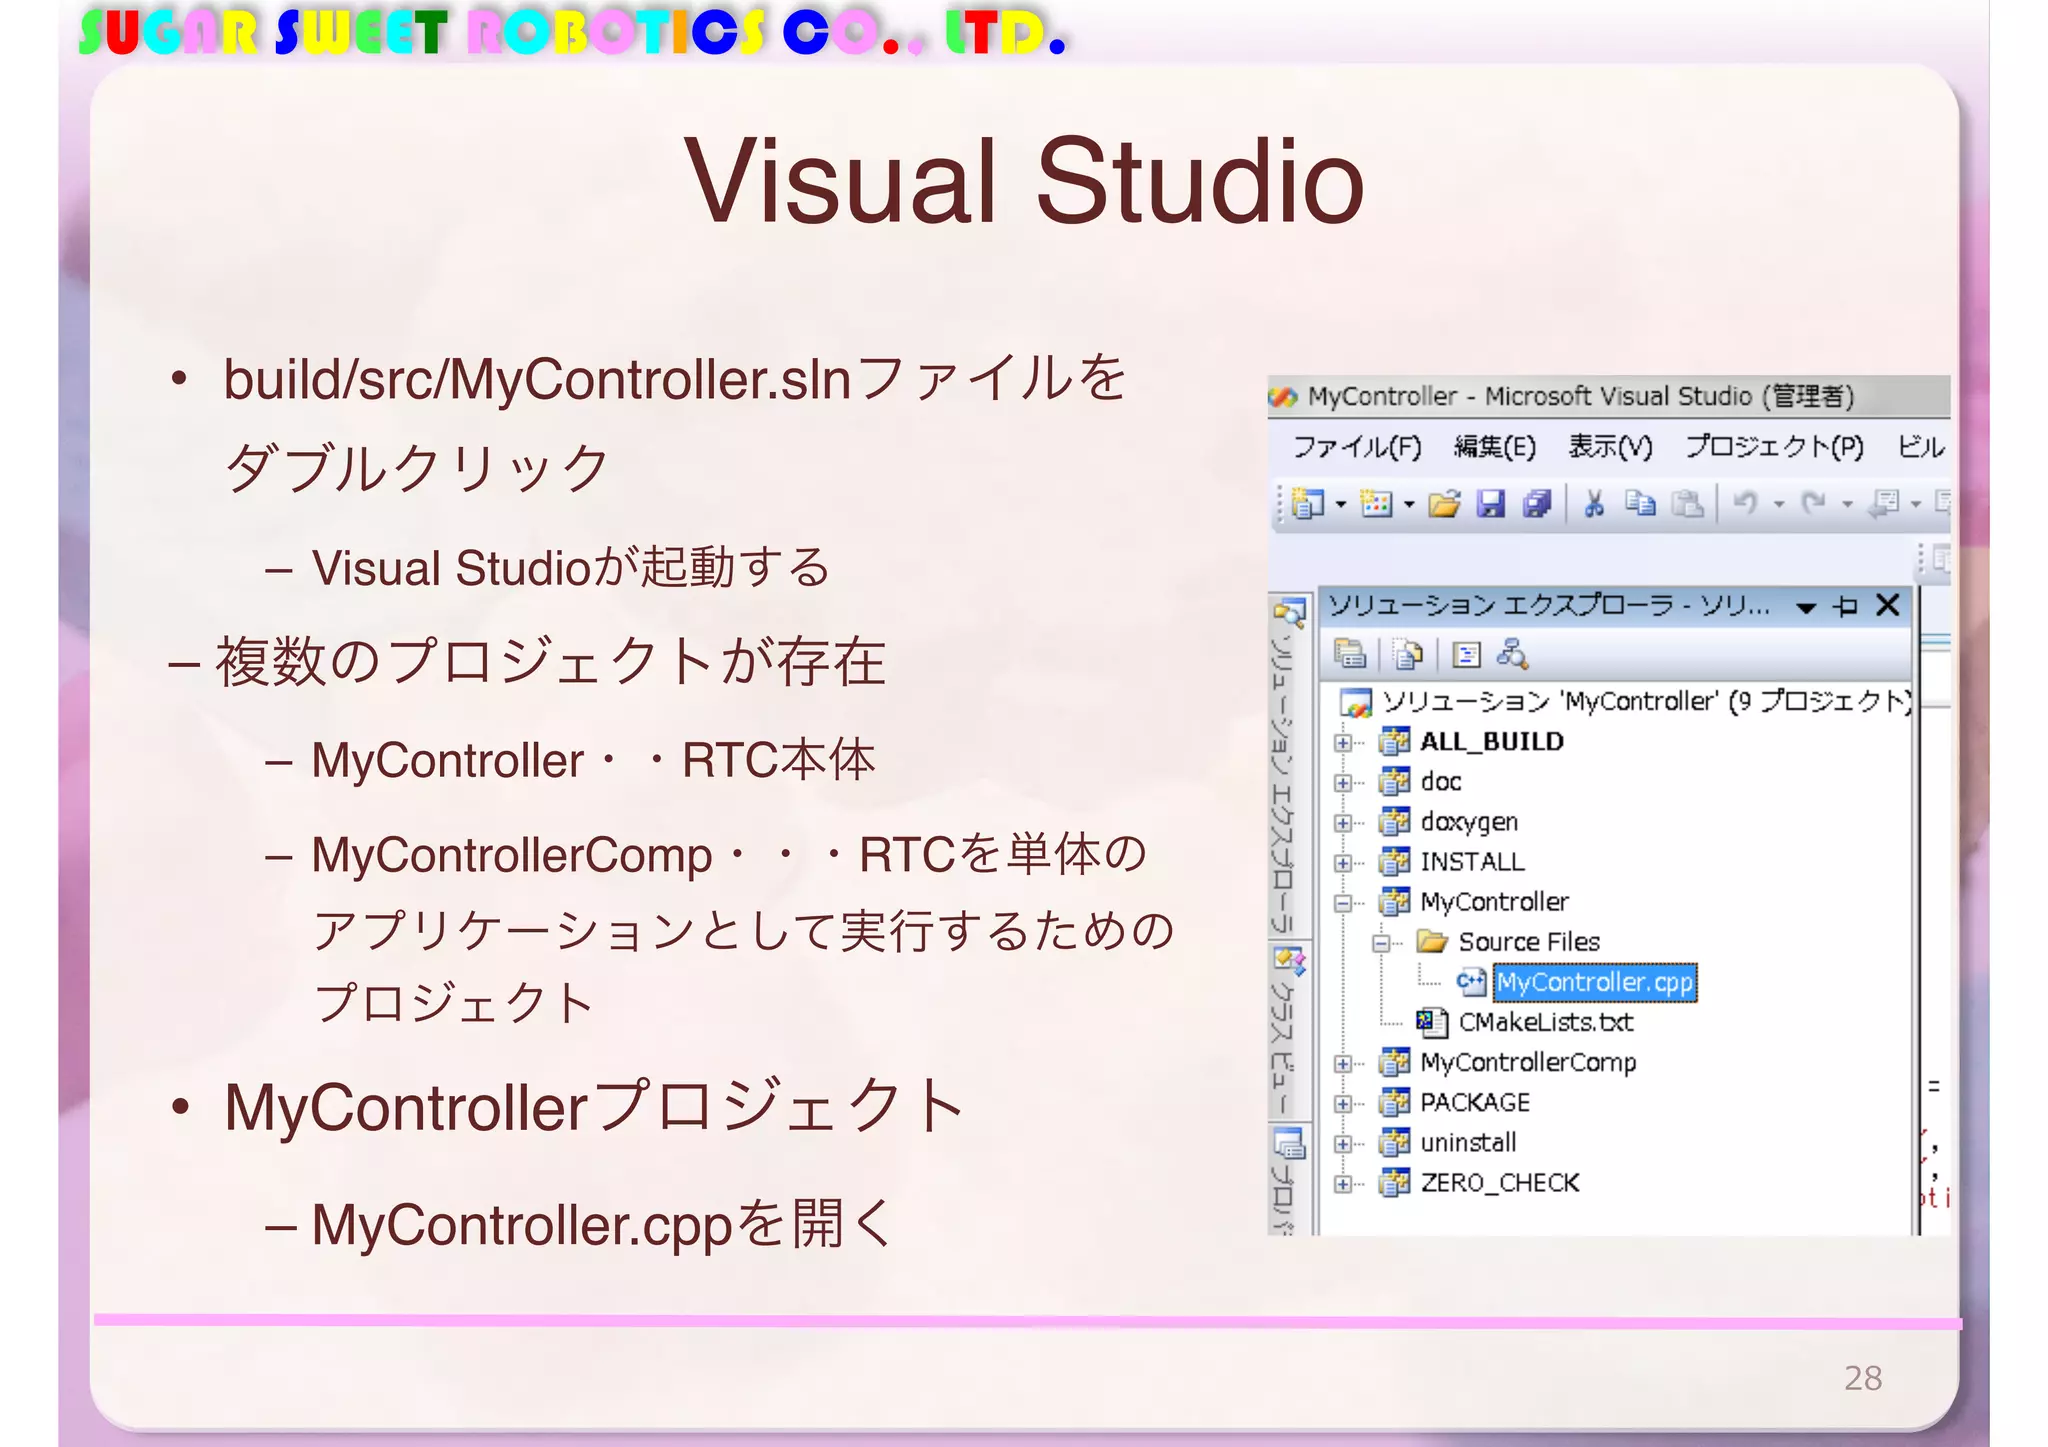Select the CMakeLists.txt tree item
This screenshot has width=2048, height=1447.
pyautogui.click(x=1546, y=1022)
